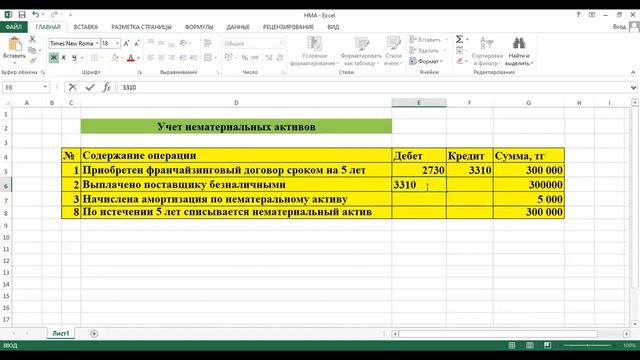640x360 pixels.
Task: Open the Undo history dropdown arrow
Action: 43,15
